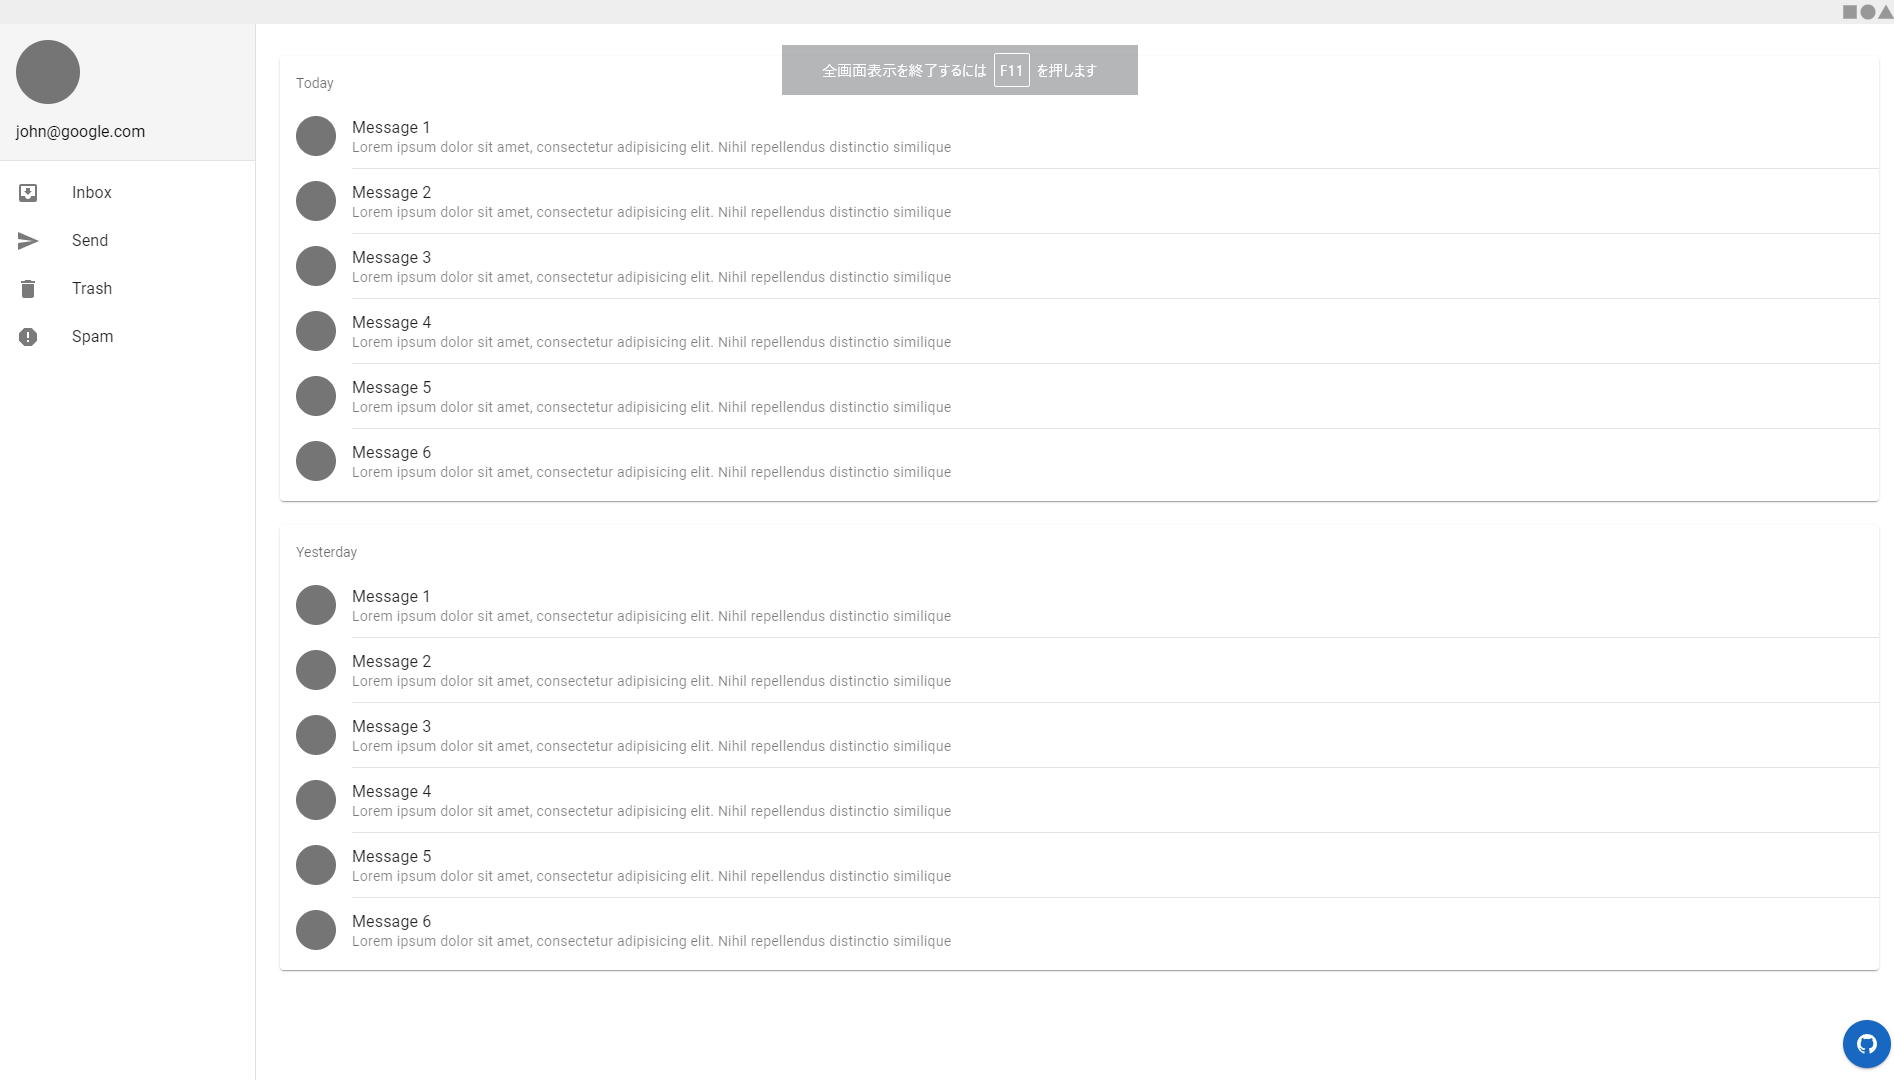Click the F11 key hint in fullscreen notice
The width and height of the screenshot is (1894, 1080).
click(1011, 71)
